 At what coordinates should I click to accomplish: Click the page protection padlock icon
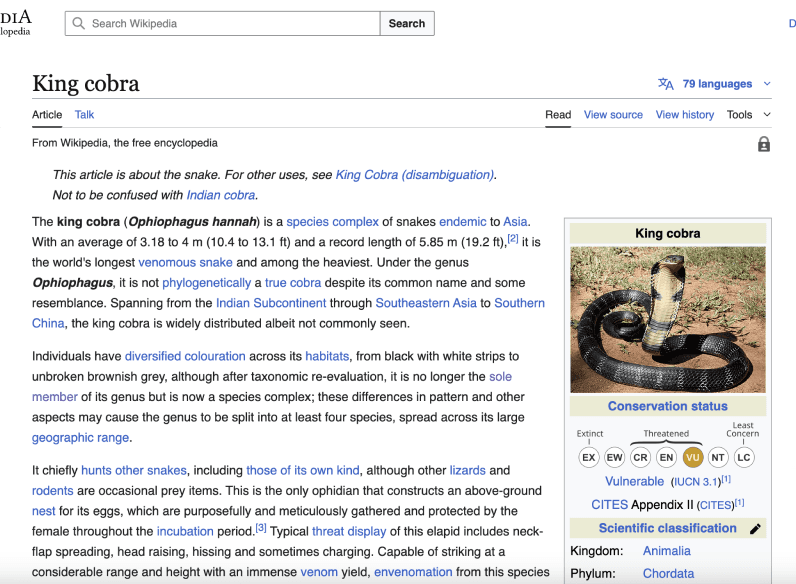(x=764, y=144)
